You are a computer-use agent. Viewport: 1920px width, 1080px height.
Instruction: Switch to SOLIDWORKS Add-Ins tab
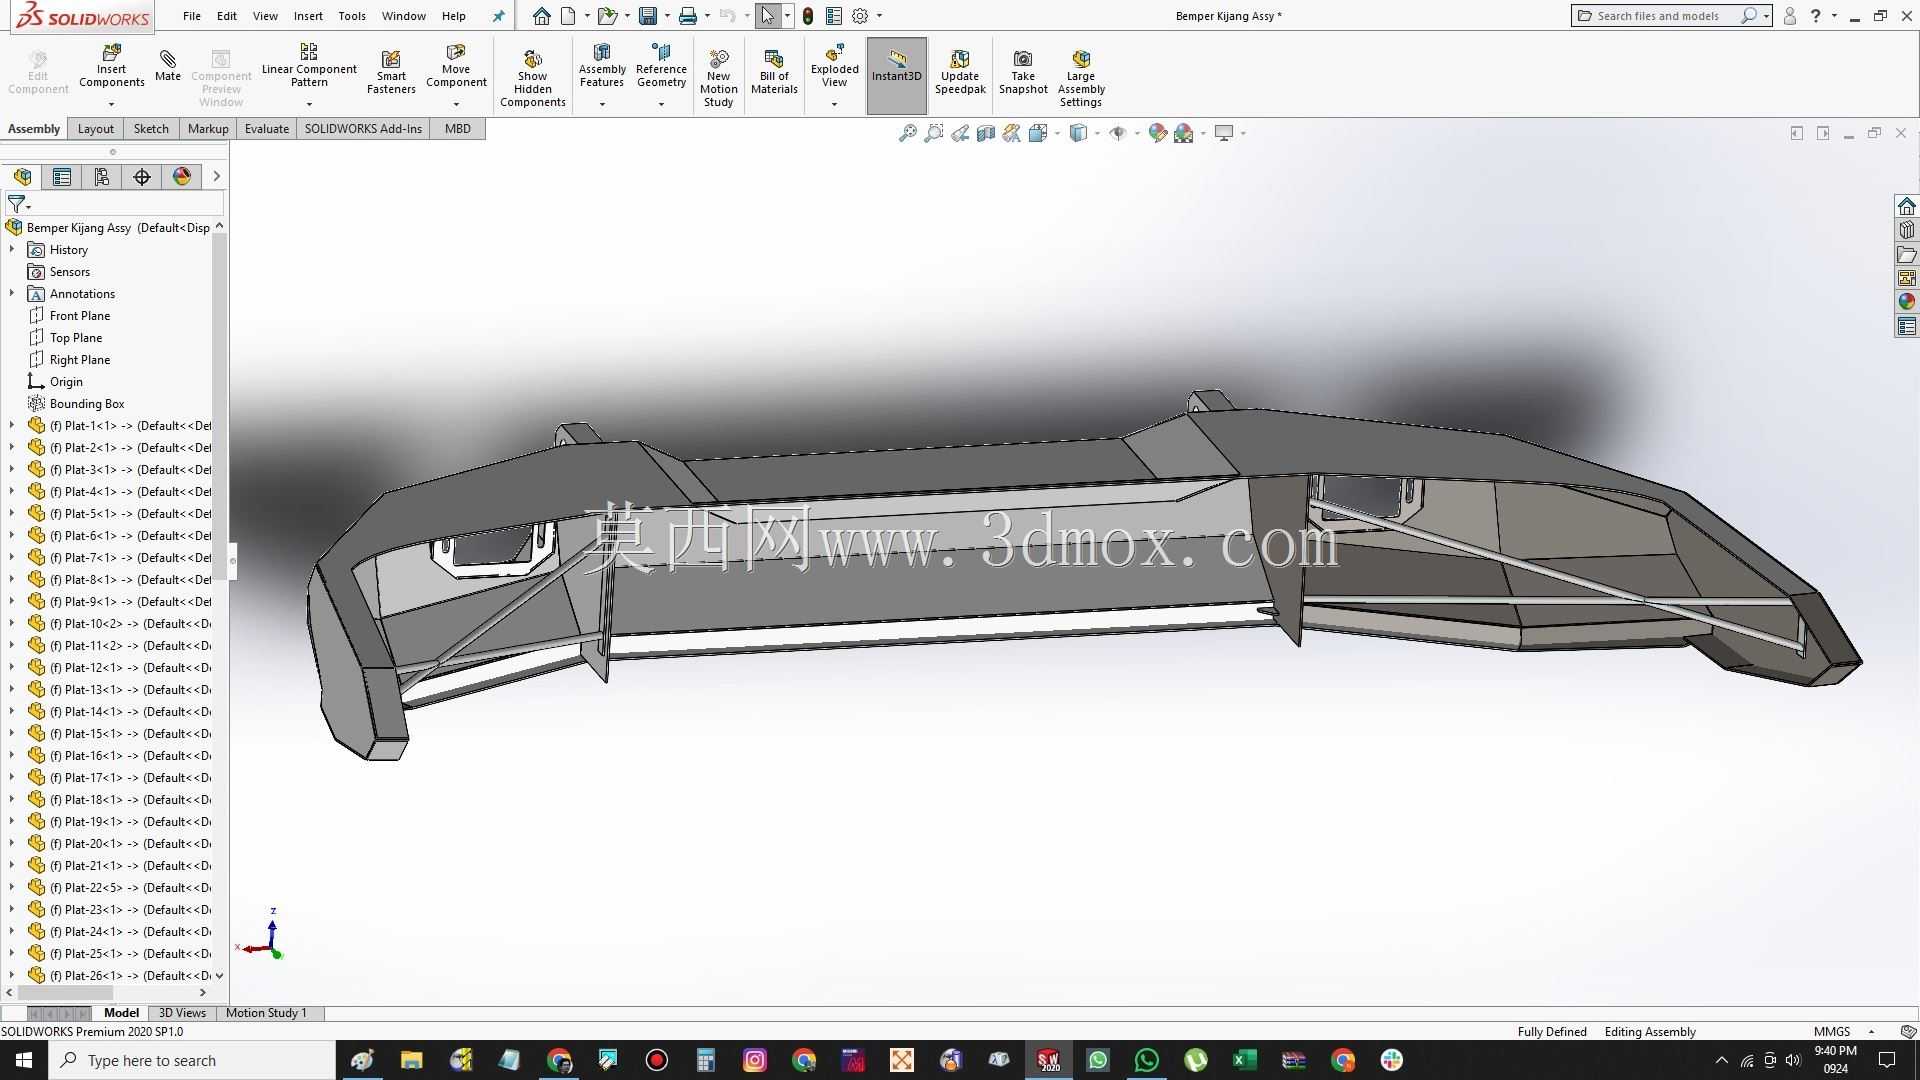[x=363, y=128]
